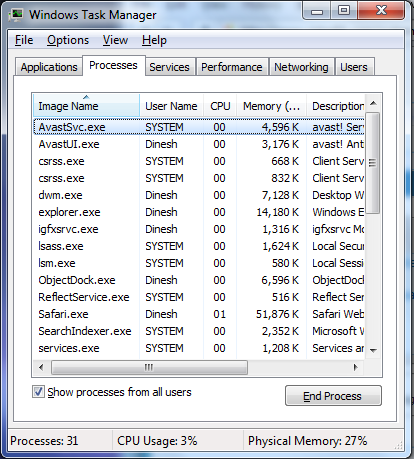The height and width of the screenshot is (459, 414).
Task: Click the Desktop W description cell
Action: (338, 195)
